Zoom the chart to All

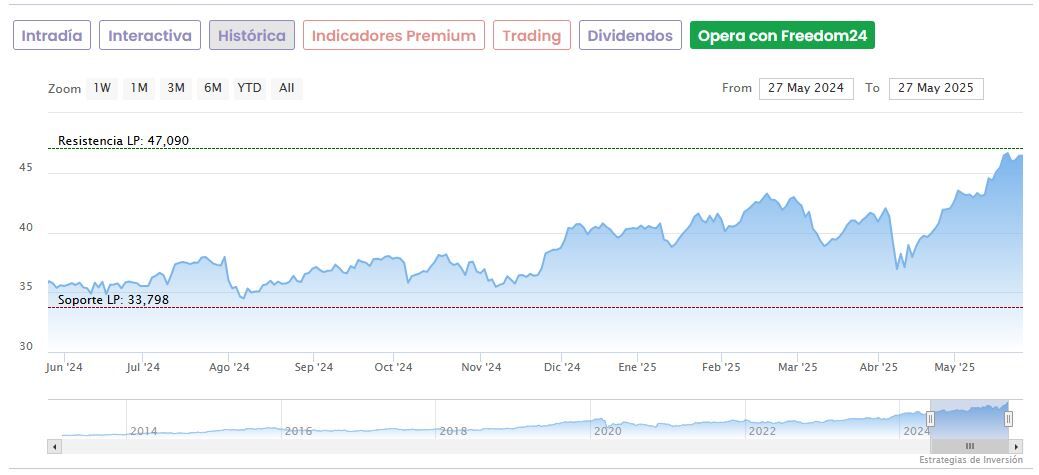(287, 88)
